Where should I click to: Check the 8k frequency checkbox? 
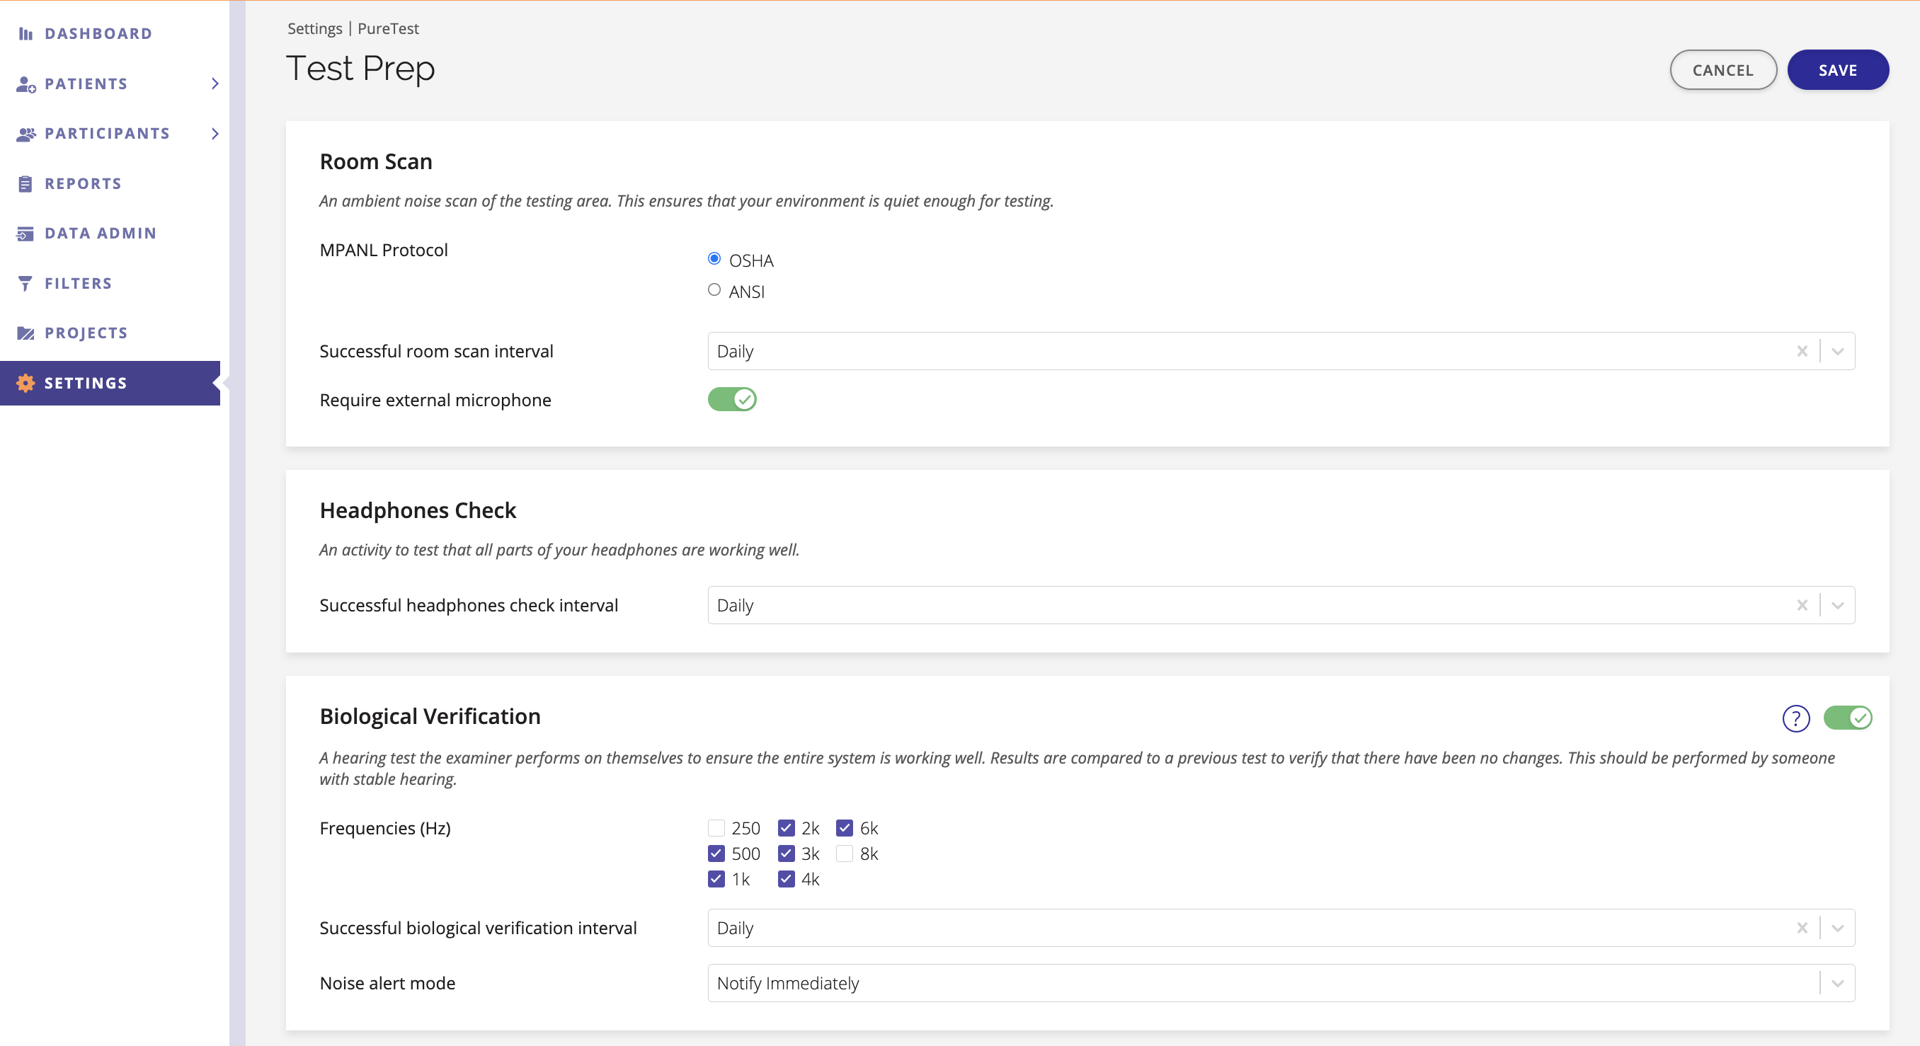point(845,854)
